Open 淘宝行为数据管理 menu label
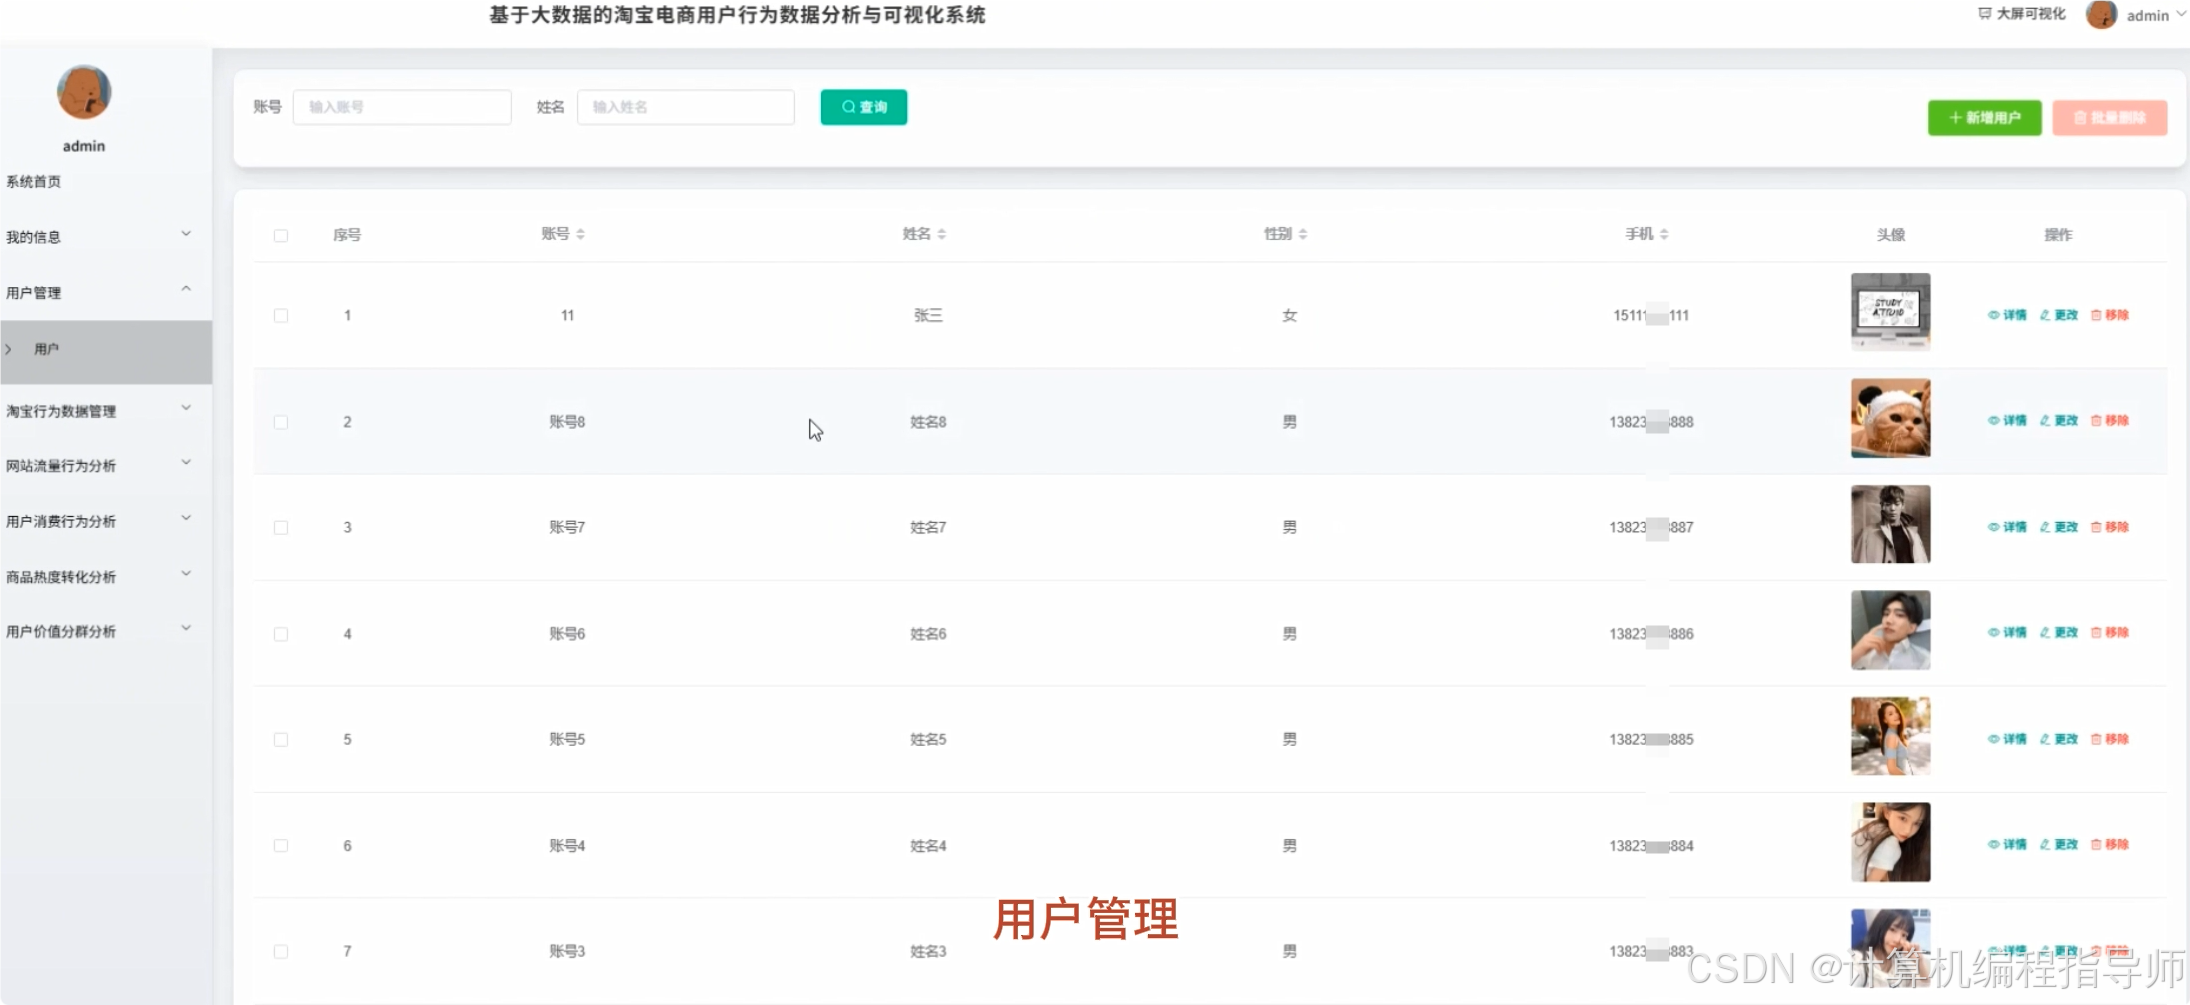 (61, 411)
